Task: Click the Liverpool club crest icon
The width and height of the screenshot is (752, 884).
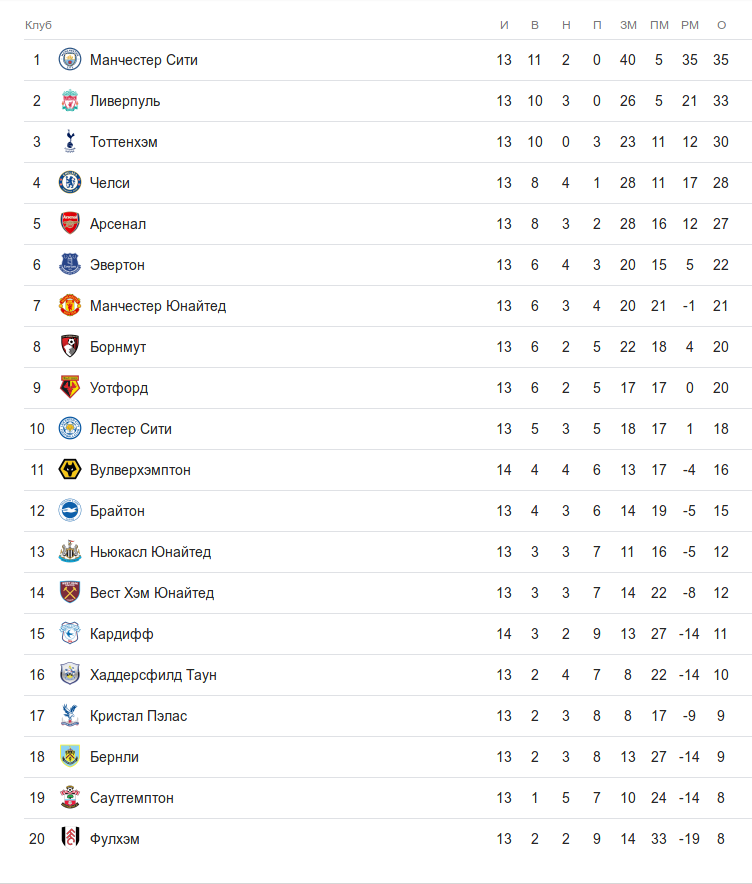Action: pos(69,101)
